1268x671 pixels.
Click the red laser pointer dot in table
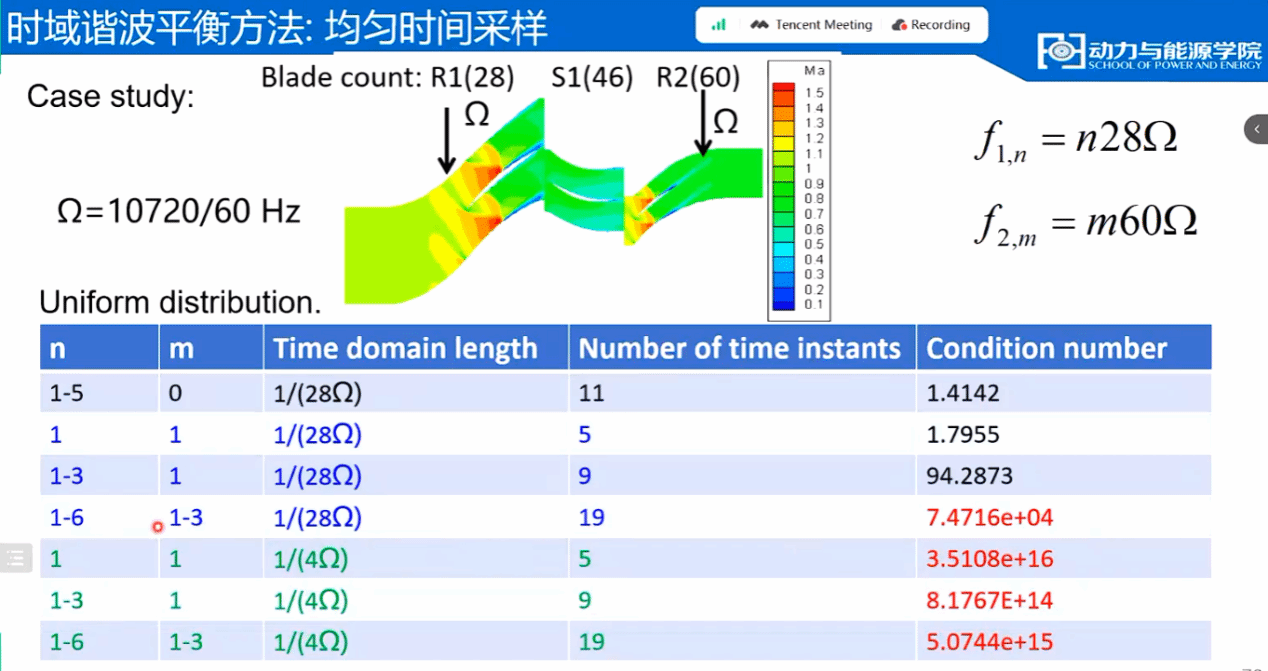click(x=157, y=526)
